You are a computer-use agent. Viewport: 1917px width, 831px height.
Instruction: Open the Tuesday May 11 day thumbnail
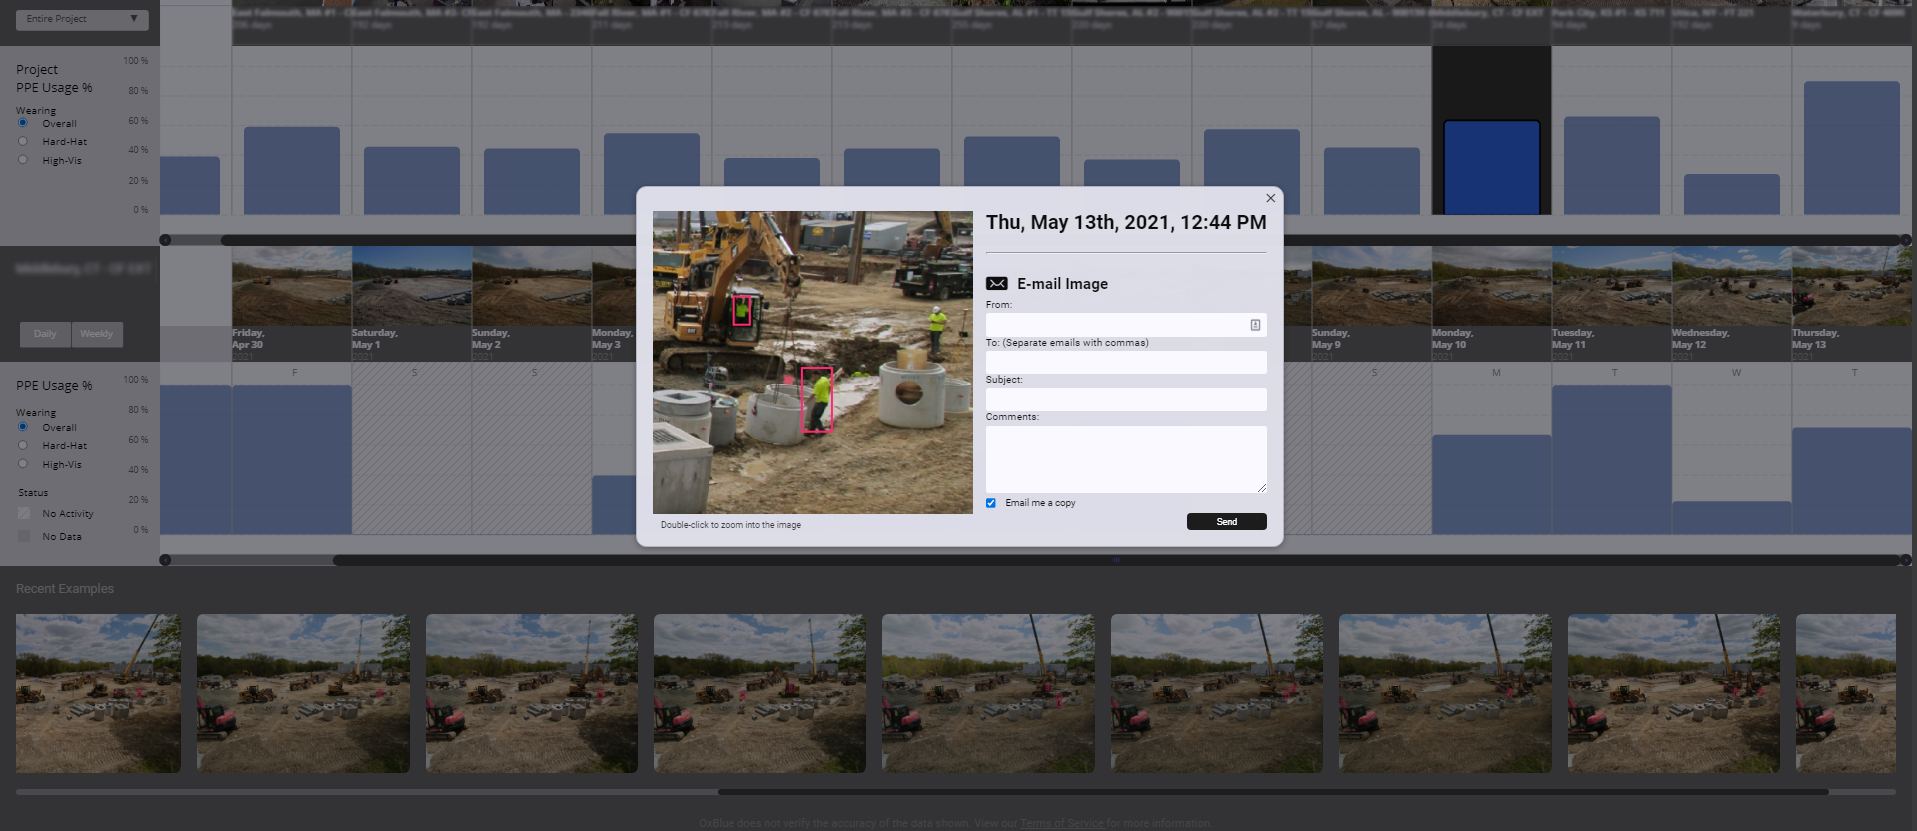1612,287
